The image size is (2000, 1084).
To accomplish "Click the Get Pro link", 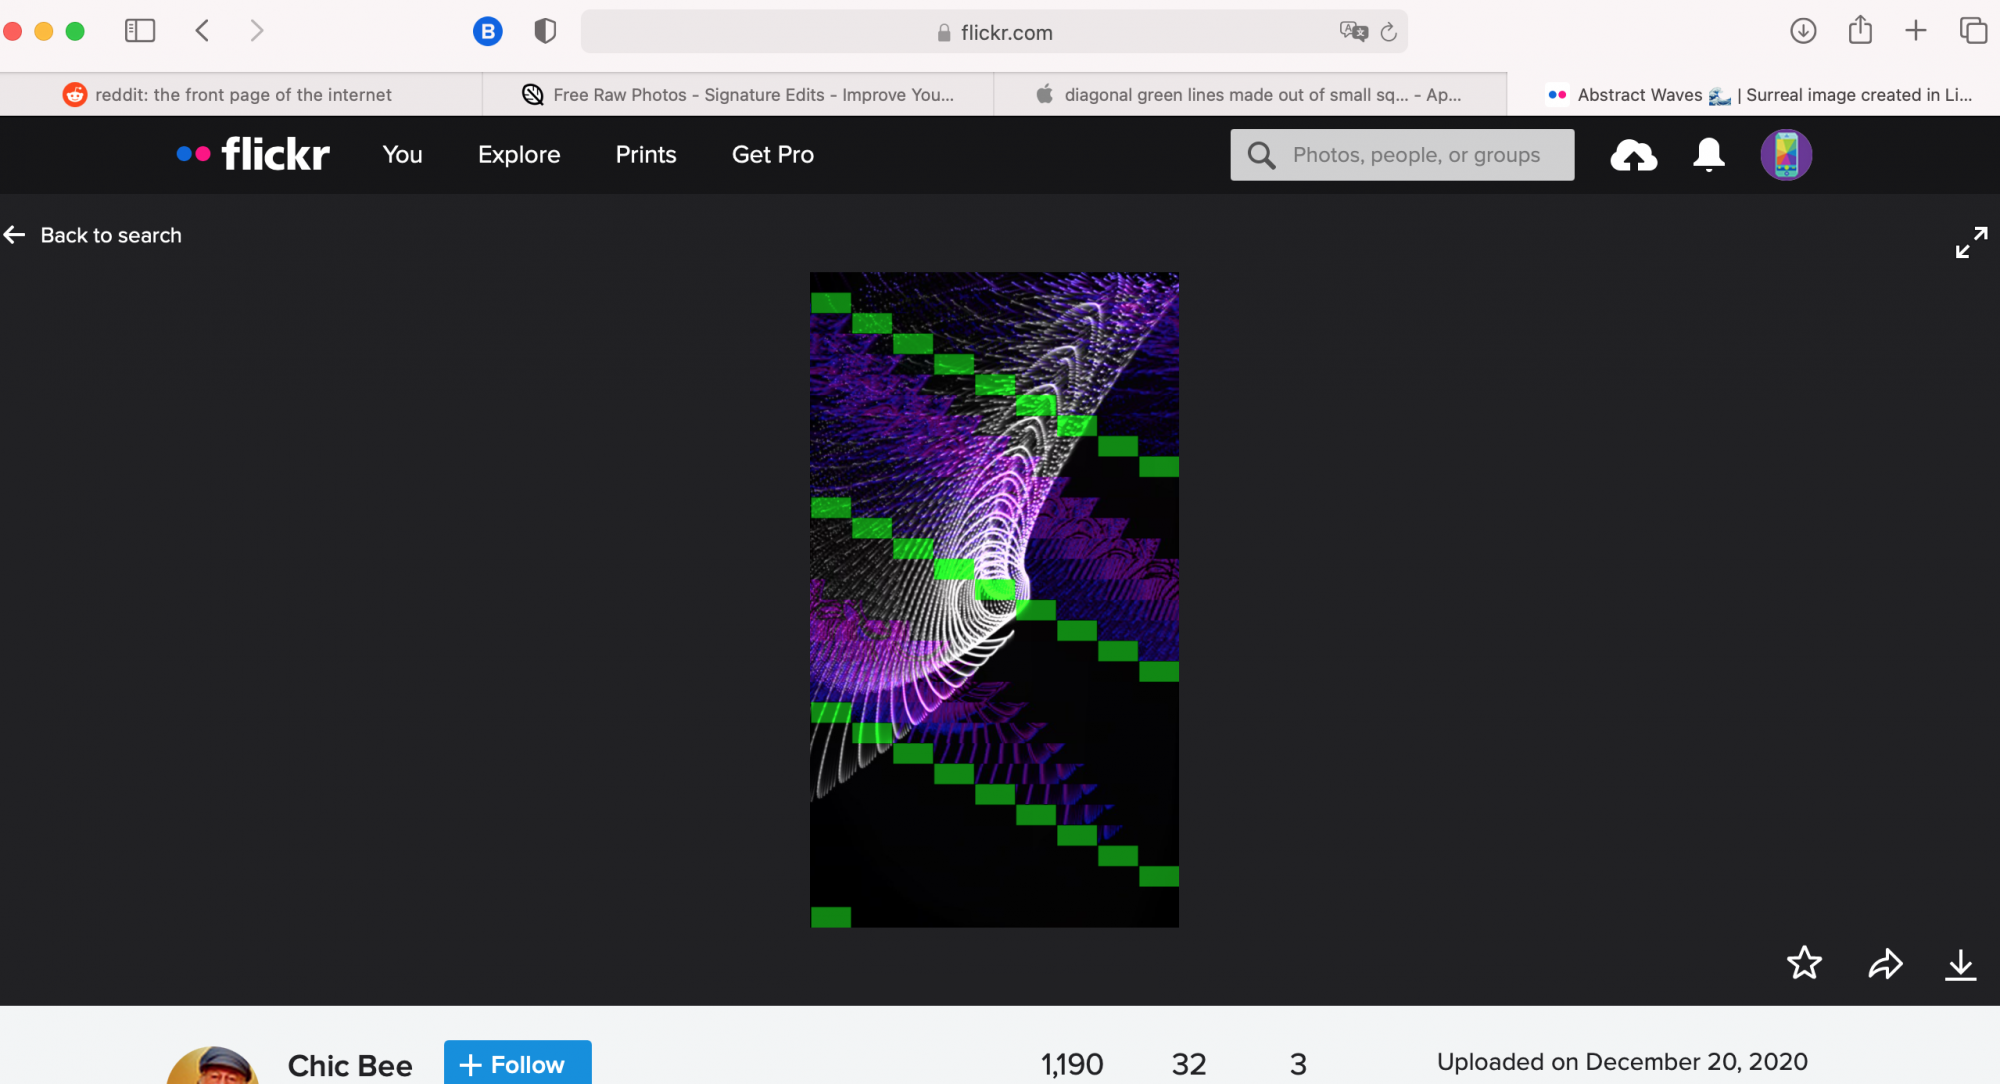I will [773, 155].
